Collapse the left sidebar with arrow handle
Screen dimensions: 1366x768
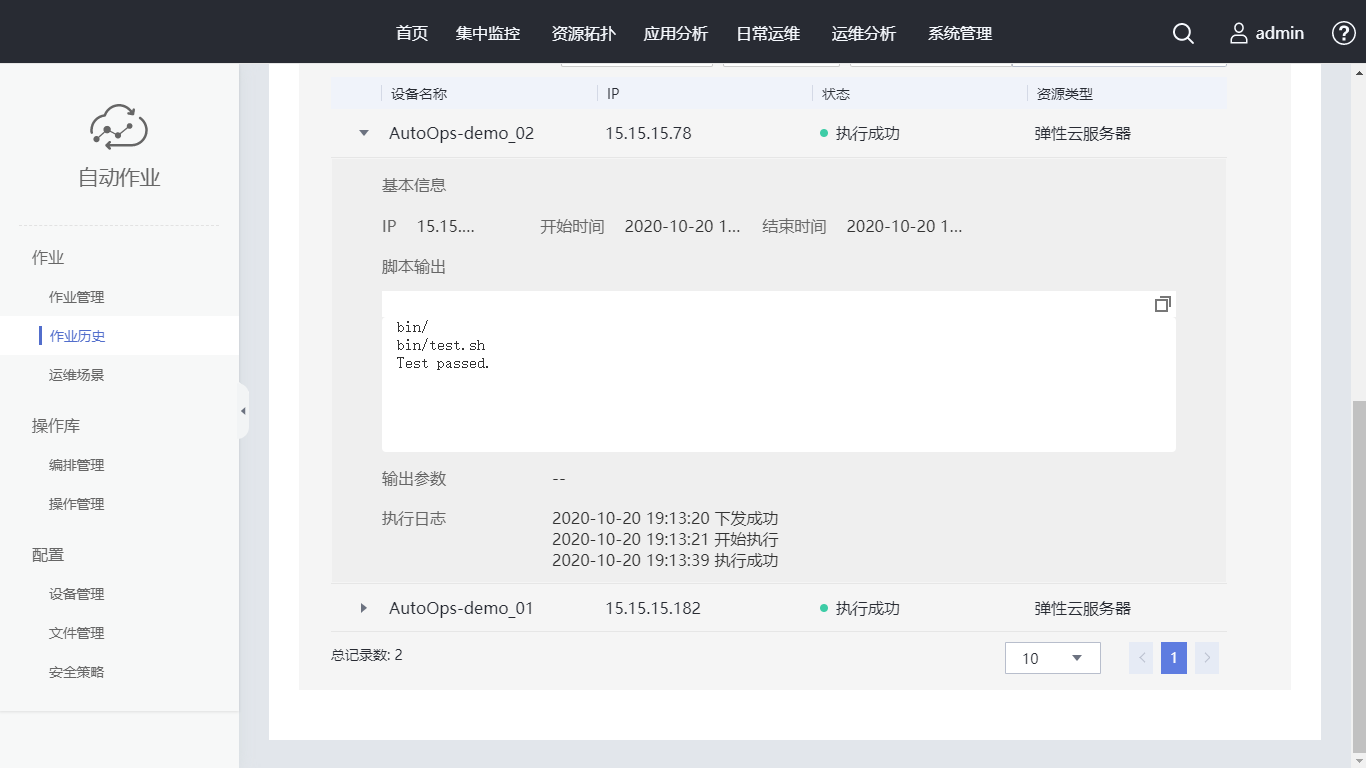pyautogui.click(x=243, y=411)
